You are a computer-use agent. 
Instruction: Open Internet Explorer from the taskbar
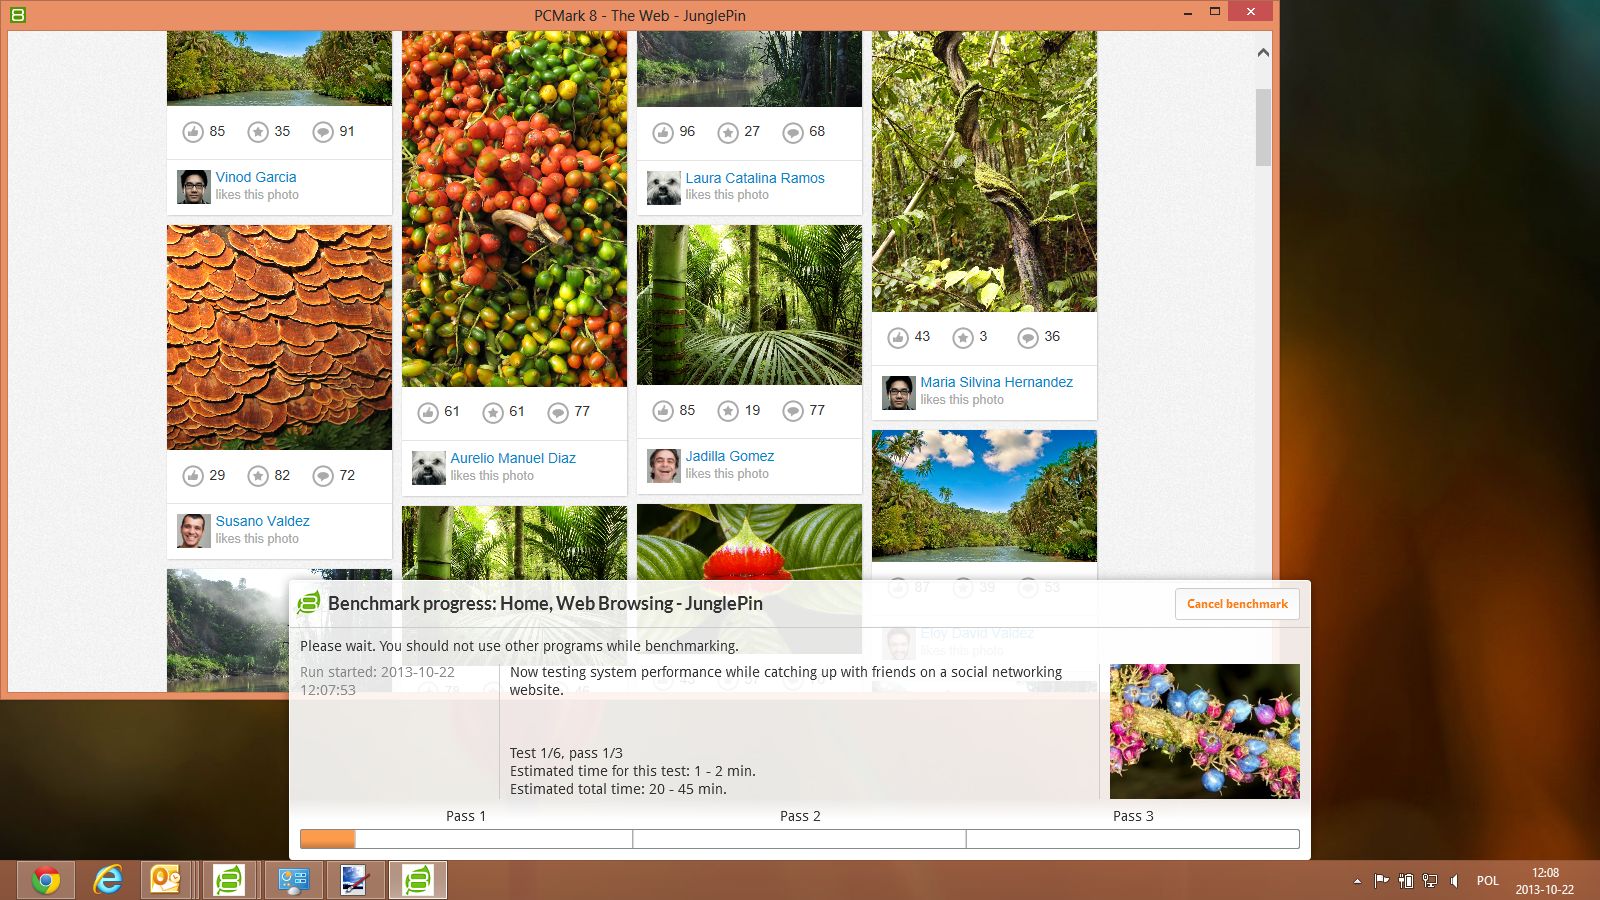107,880
